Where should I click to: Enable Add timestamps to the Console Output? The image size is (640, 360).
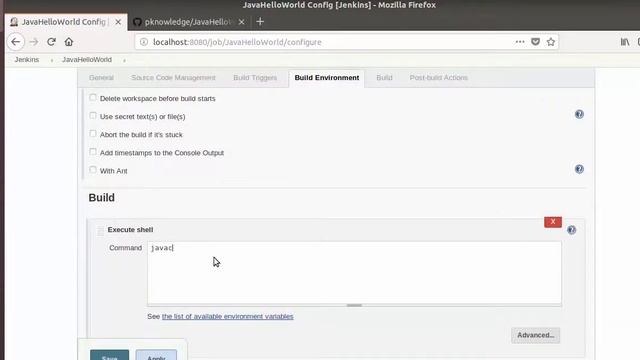coord(93,152)
